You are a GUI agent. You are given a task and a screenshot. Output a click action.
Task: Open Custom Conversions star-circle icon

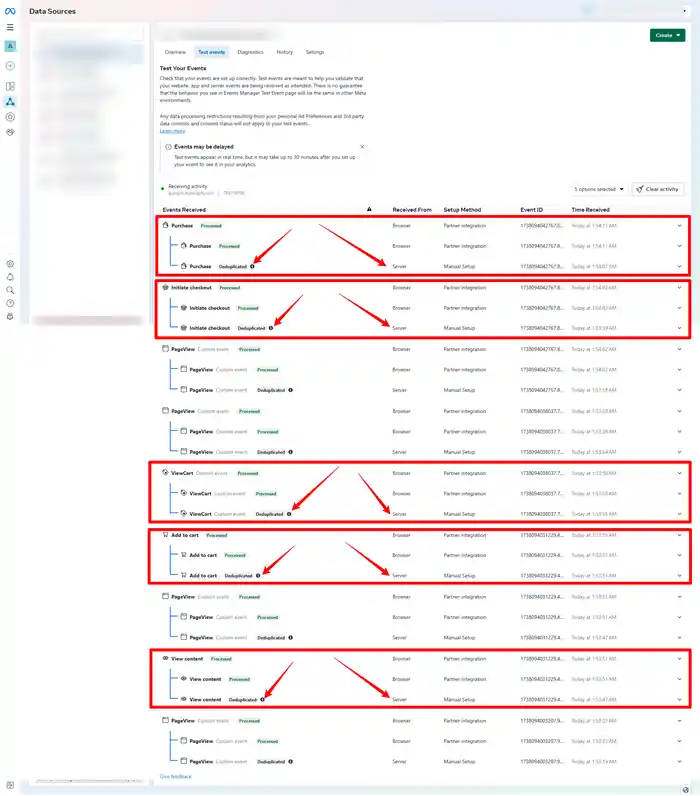click(x=10, y=117)
